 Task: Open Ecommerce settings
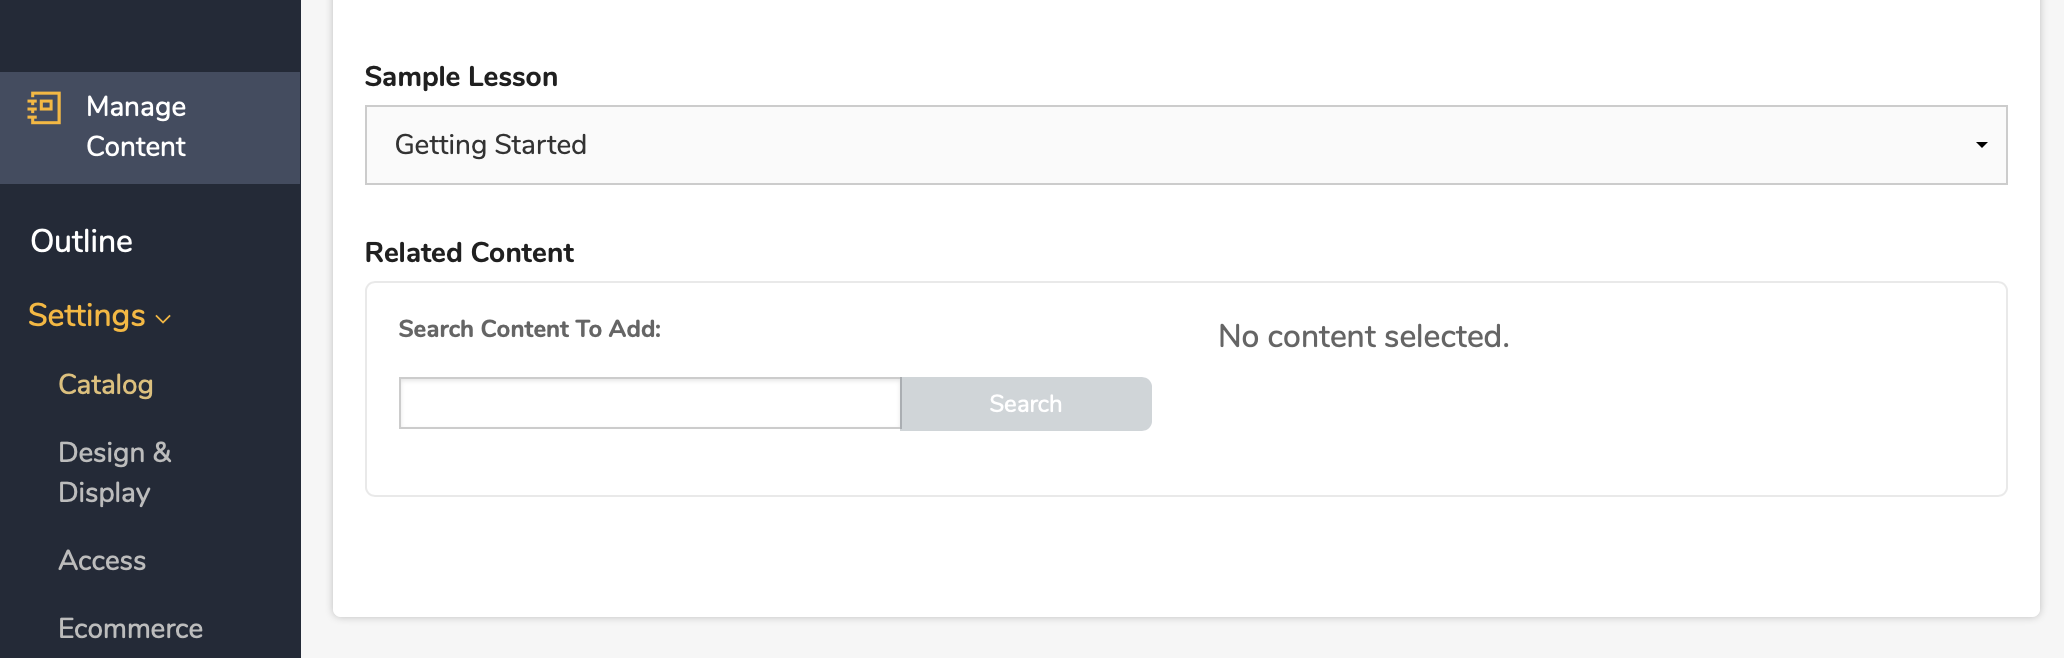[130, 628]
